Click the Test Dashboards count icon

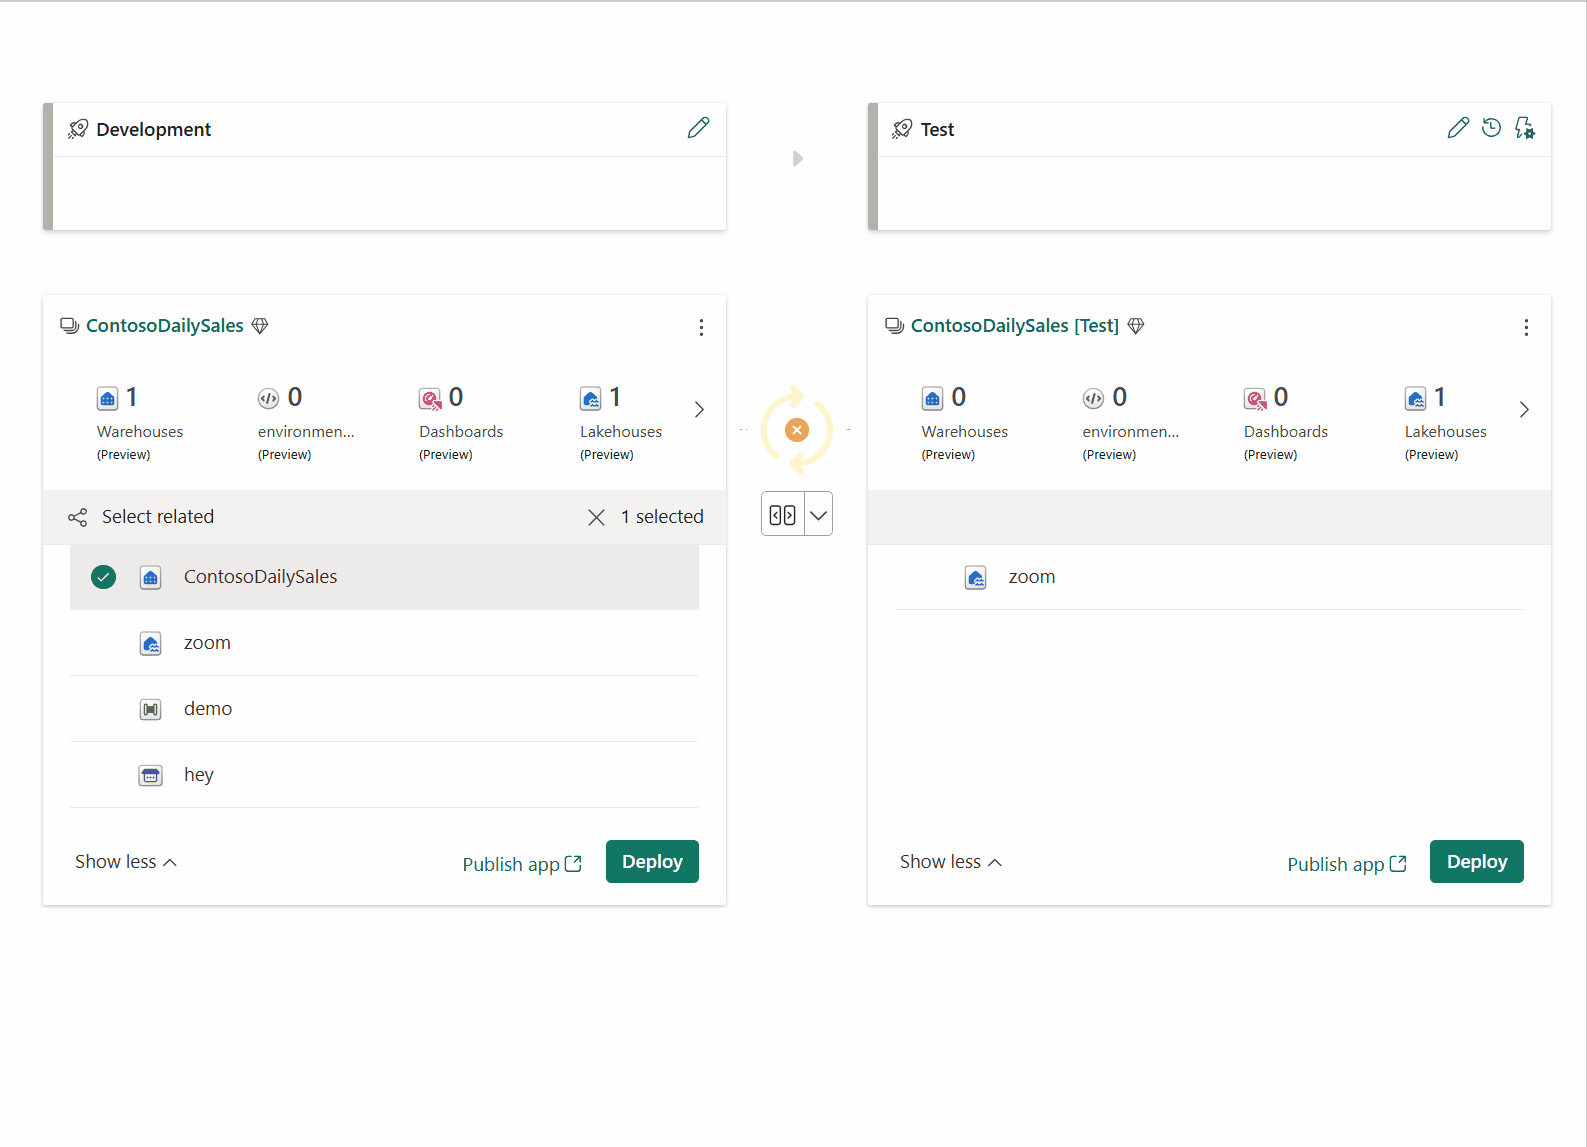1255,399
